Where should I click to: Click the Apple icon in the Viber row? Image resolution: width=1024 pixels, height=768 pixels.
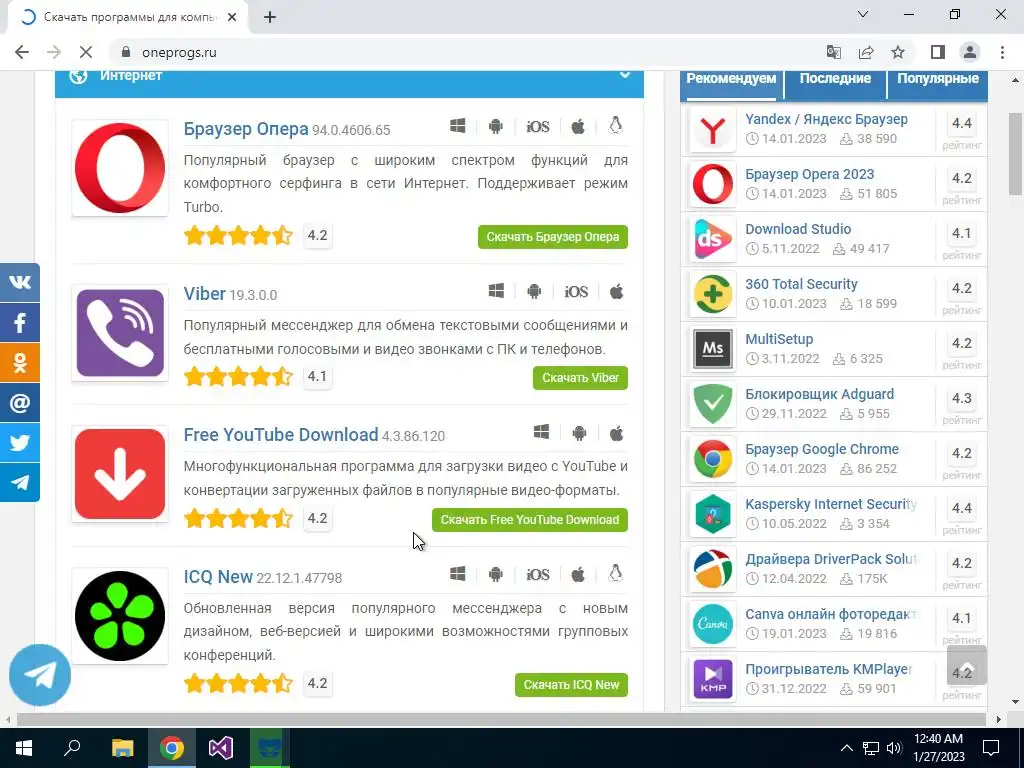coord(616,291)
